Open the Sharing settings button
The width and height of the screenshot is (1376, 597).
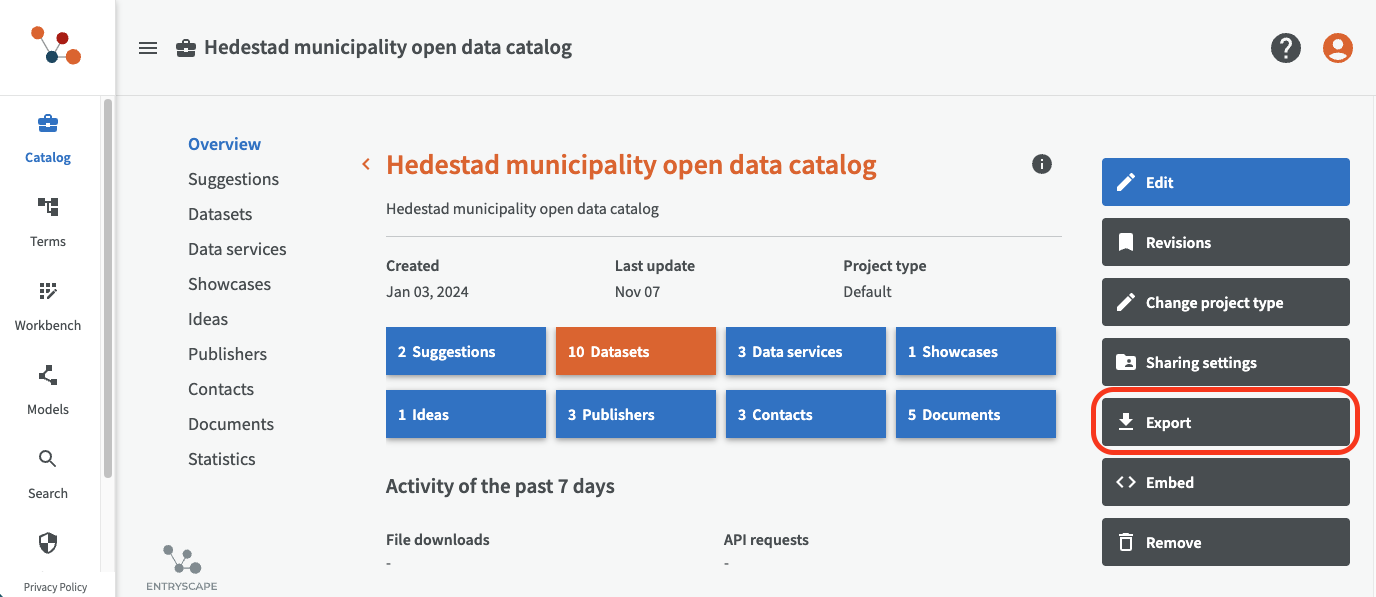[x=1225, y=363]
